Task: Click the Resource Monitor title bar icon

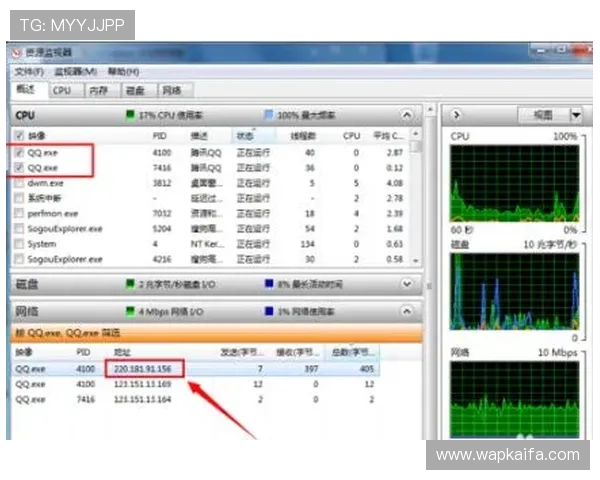Action: click(16, 52)
